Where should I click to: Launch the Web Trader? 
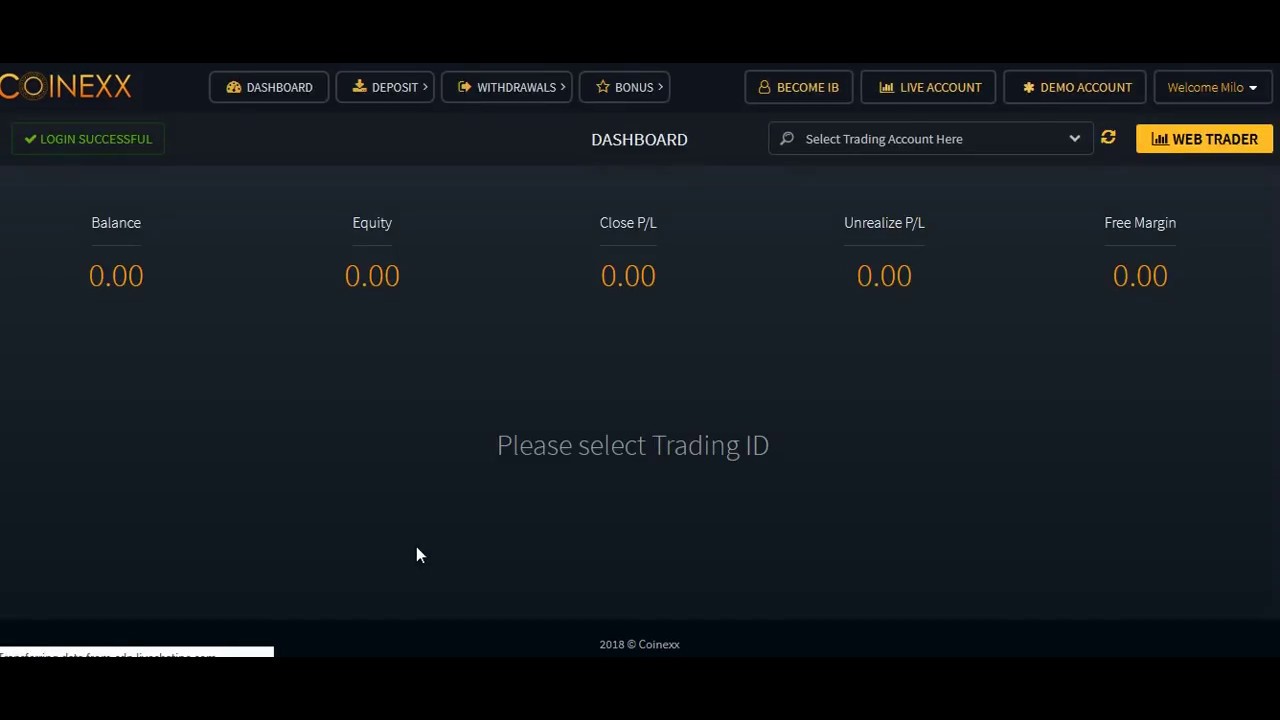(1204, 139)
